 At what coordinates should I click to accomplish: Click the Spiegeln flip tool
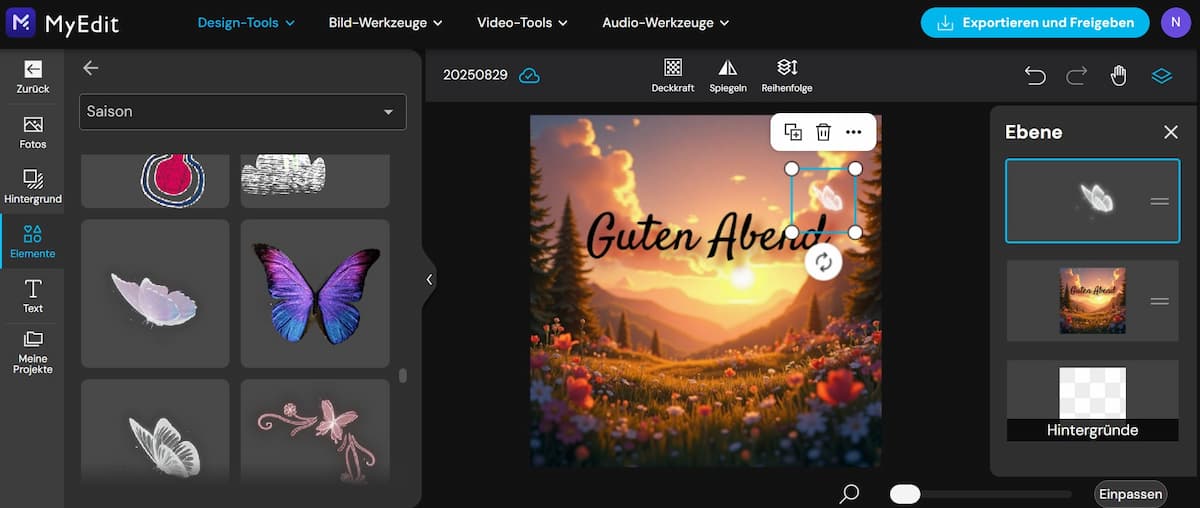click(728, 76)
